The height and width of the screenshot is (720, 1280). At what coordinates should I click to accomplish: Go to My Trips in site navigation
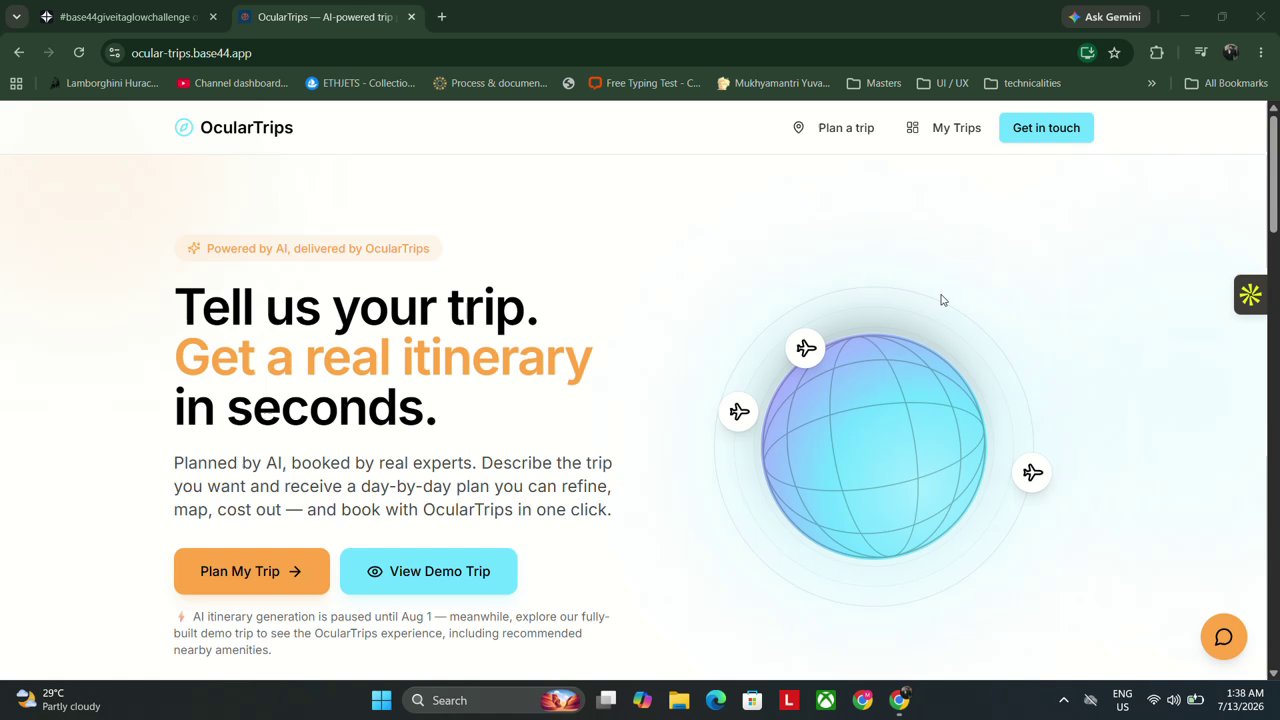point(944,128)
